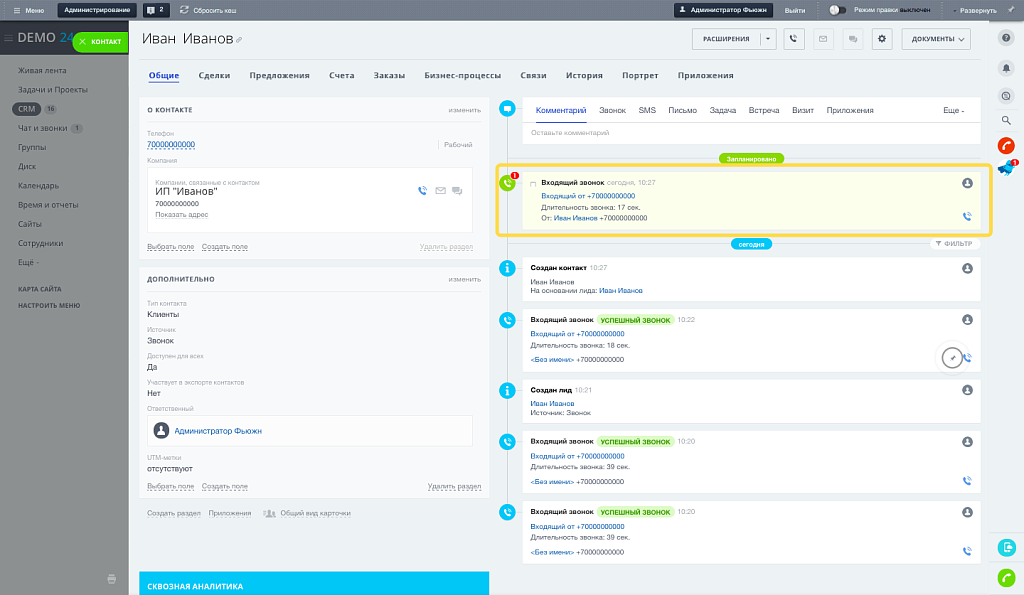The height and width of the screenshot is (595, 1024).
Task: Click Выйти to log out
Action: pyautogui.click(x=795, y=10)
